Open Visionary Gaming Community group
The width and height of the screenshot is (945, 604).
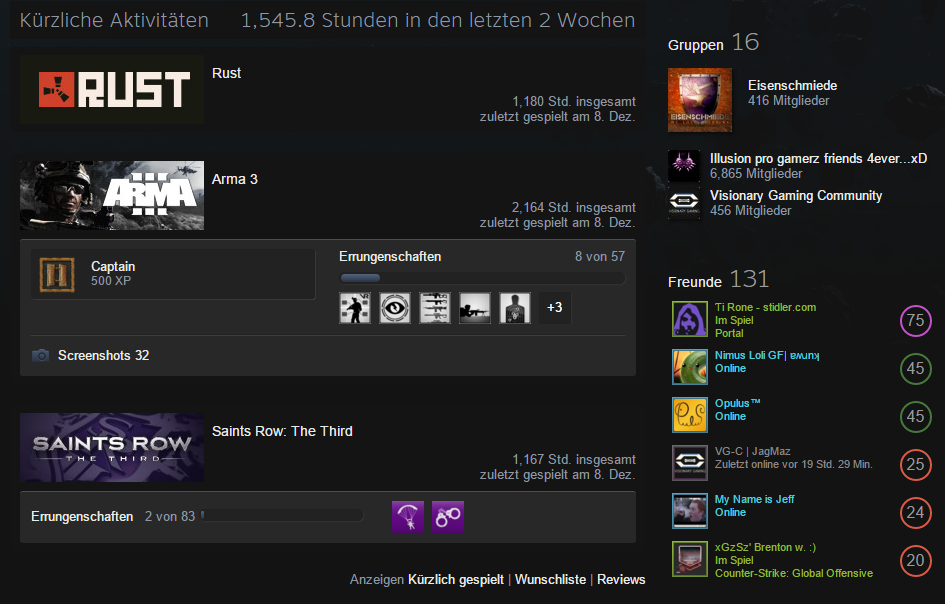(796, 195)
